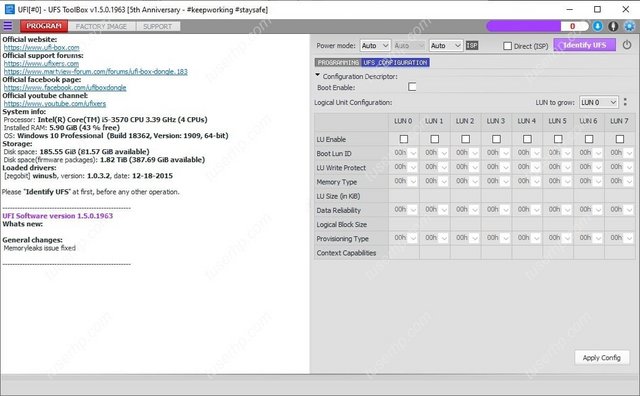Open the third Power mode Auto dropdown
640x396 pixels.
446,45
